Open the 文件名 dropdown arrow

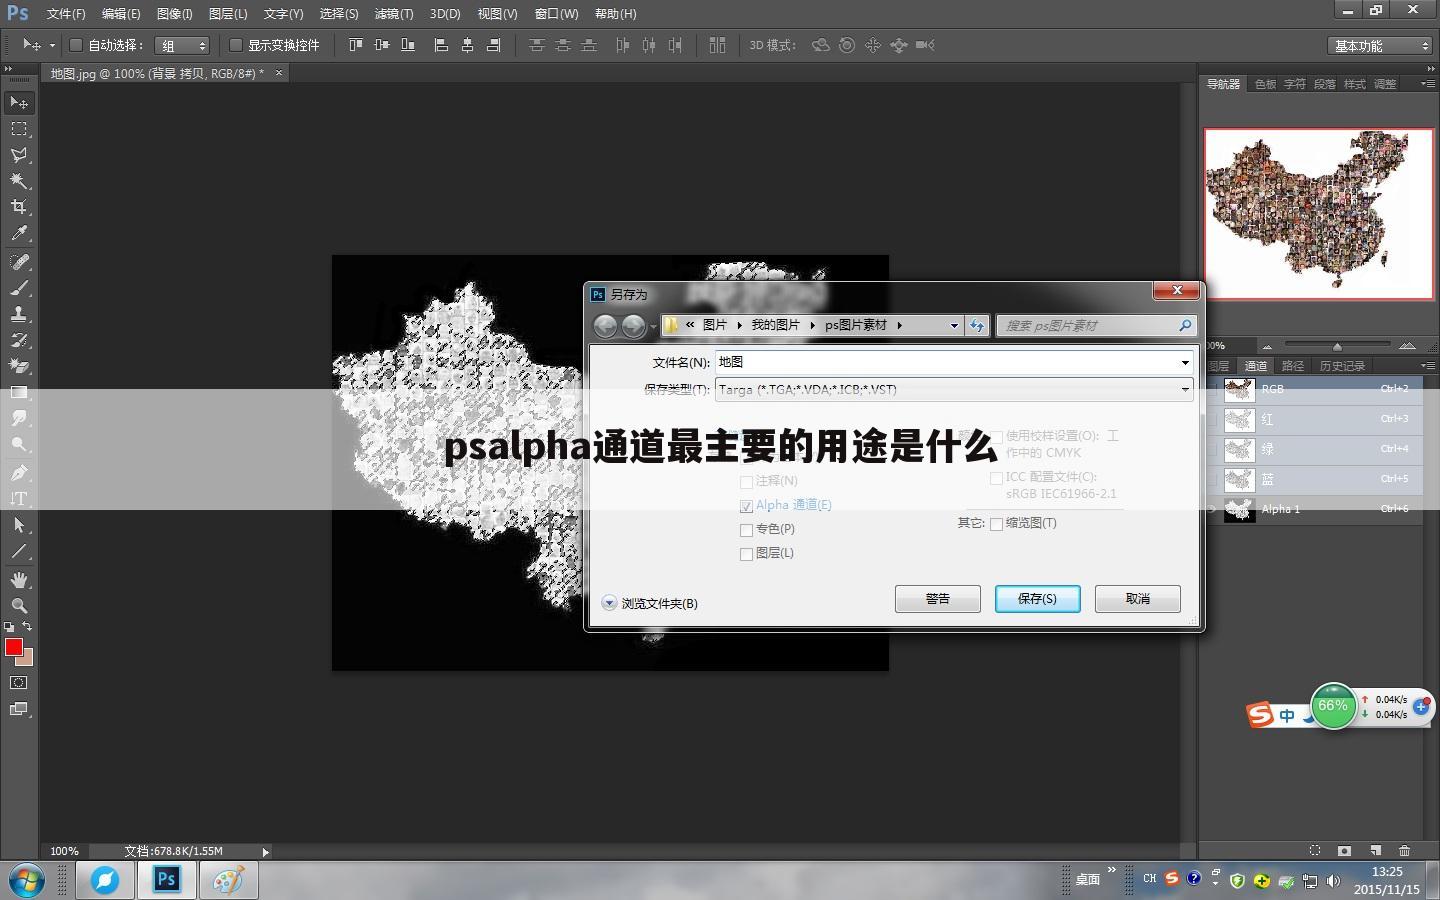tap(1185, 362)
